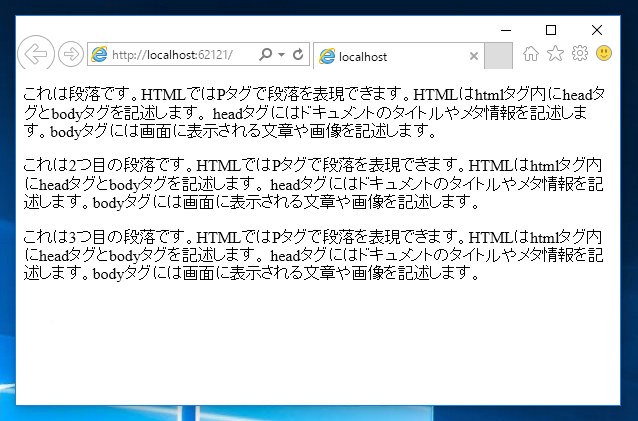The height and width of the screenshot is (421, 638).
Task: Refresh the page with reload icon
Action: (298, 54)
